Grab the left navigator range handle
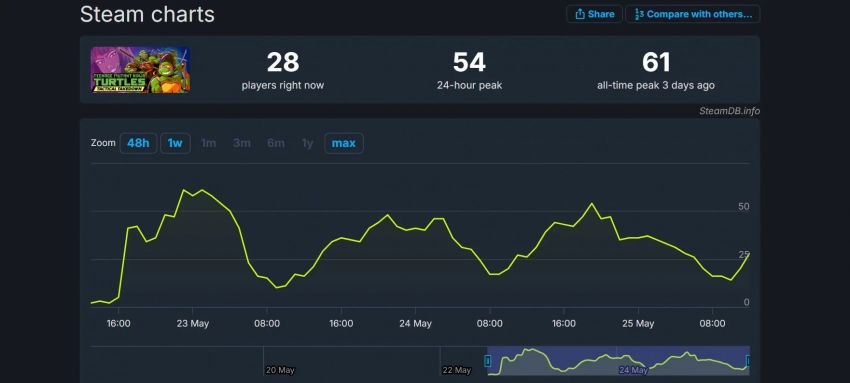This screenshot has height=383, width=850. pyautogui.click(x=488, y=361)
